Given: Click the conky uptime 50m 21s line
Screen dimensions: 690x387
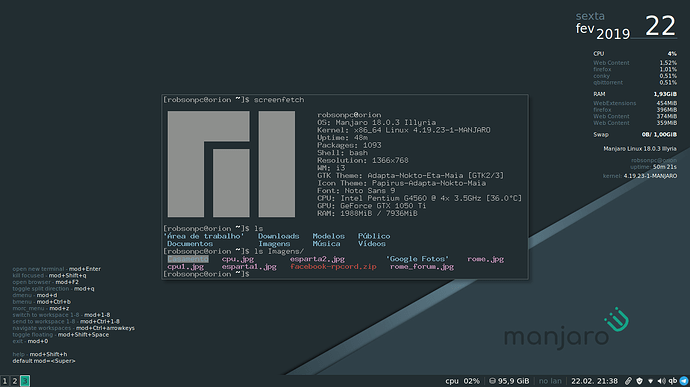Looking at the screenshot, I should [653, 167].
